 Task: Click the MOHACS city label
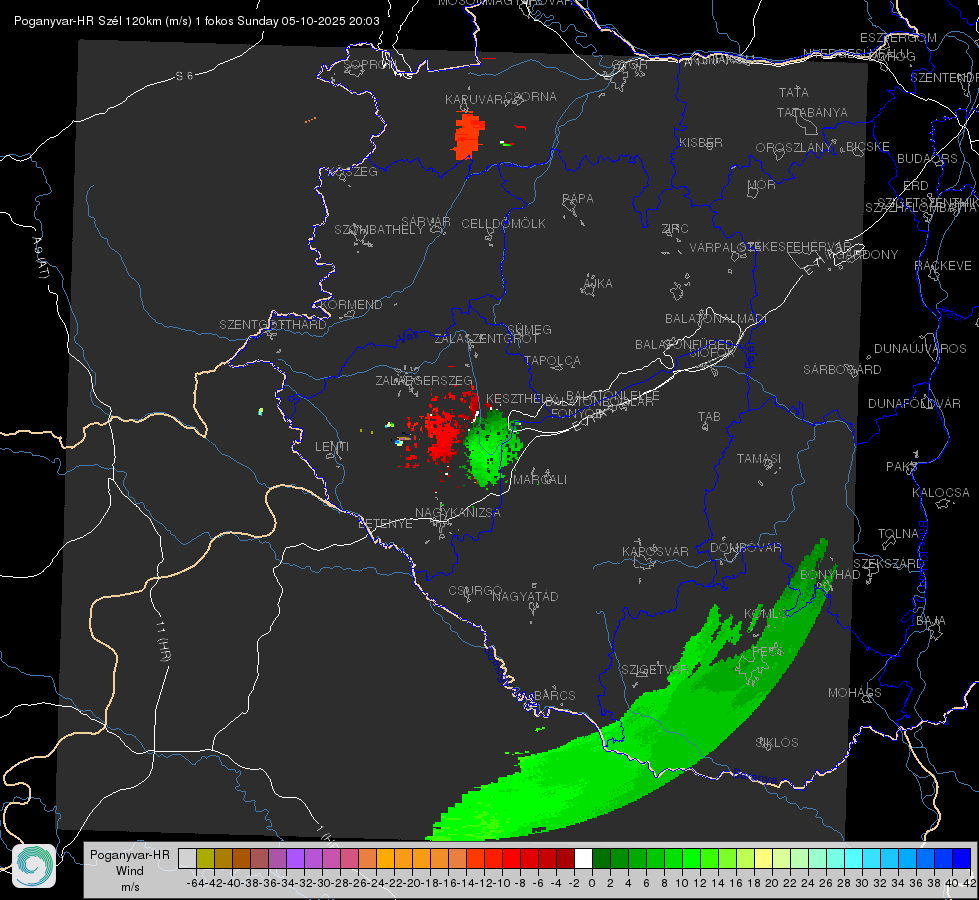coord(855,693)
